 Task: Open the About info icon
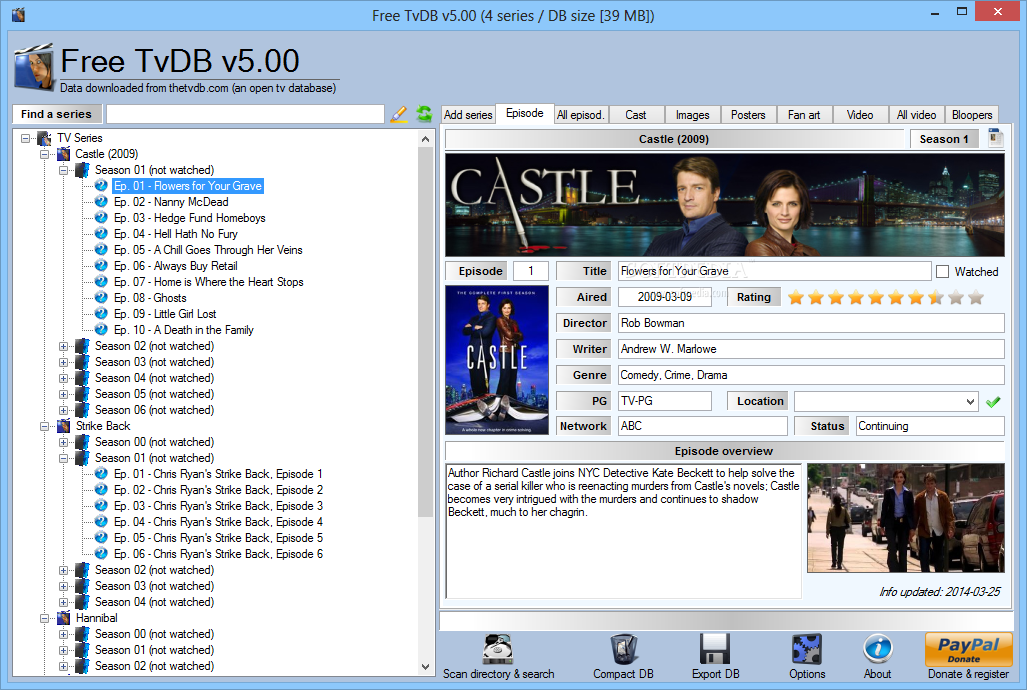click(878, 649)
